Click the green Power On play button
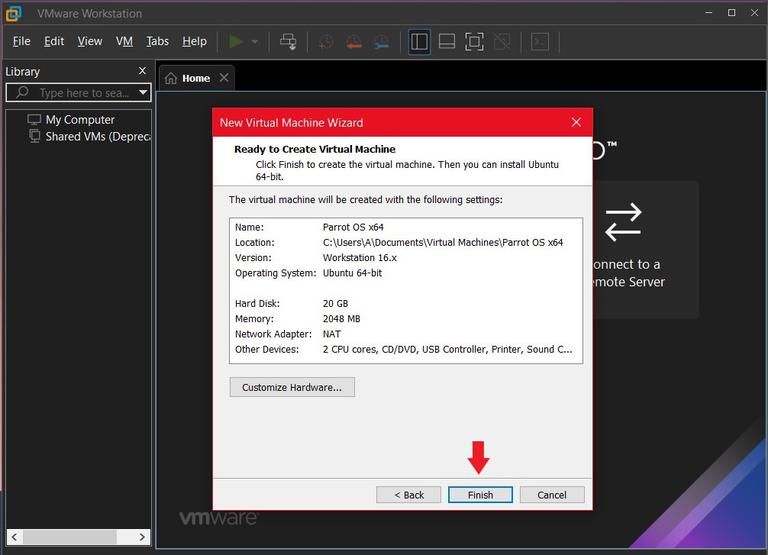The width and height of the screenshot is (768, 555). tap(236, 42)
